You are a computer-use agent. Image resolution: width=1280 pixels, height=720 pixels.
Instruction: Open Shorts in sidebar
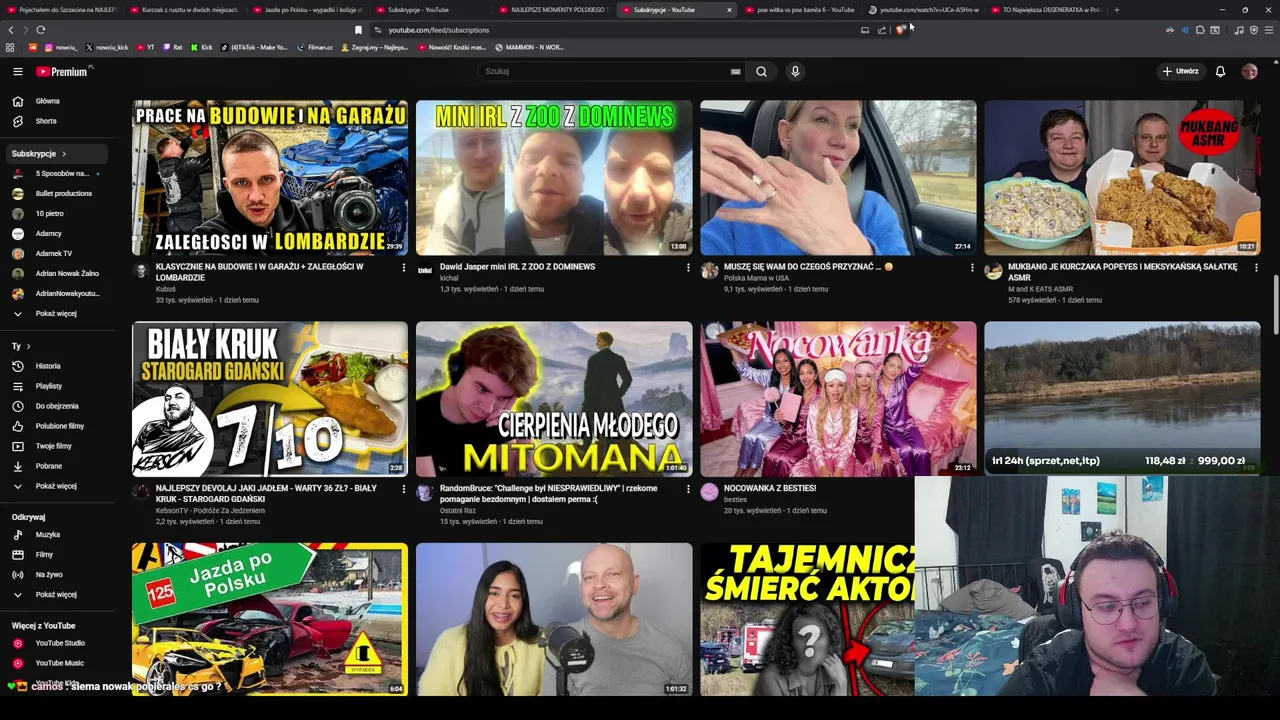46,121
